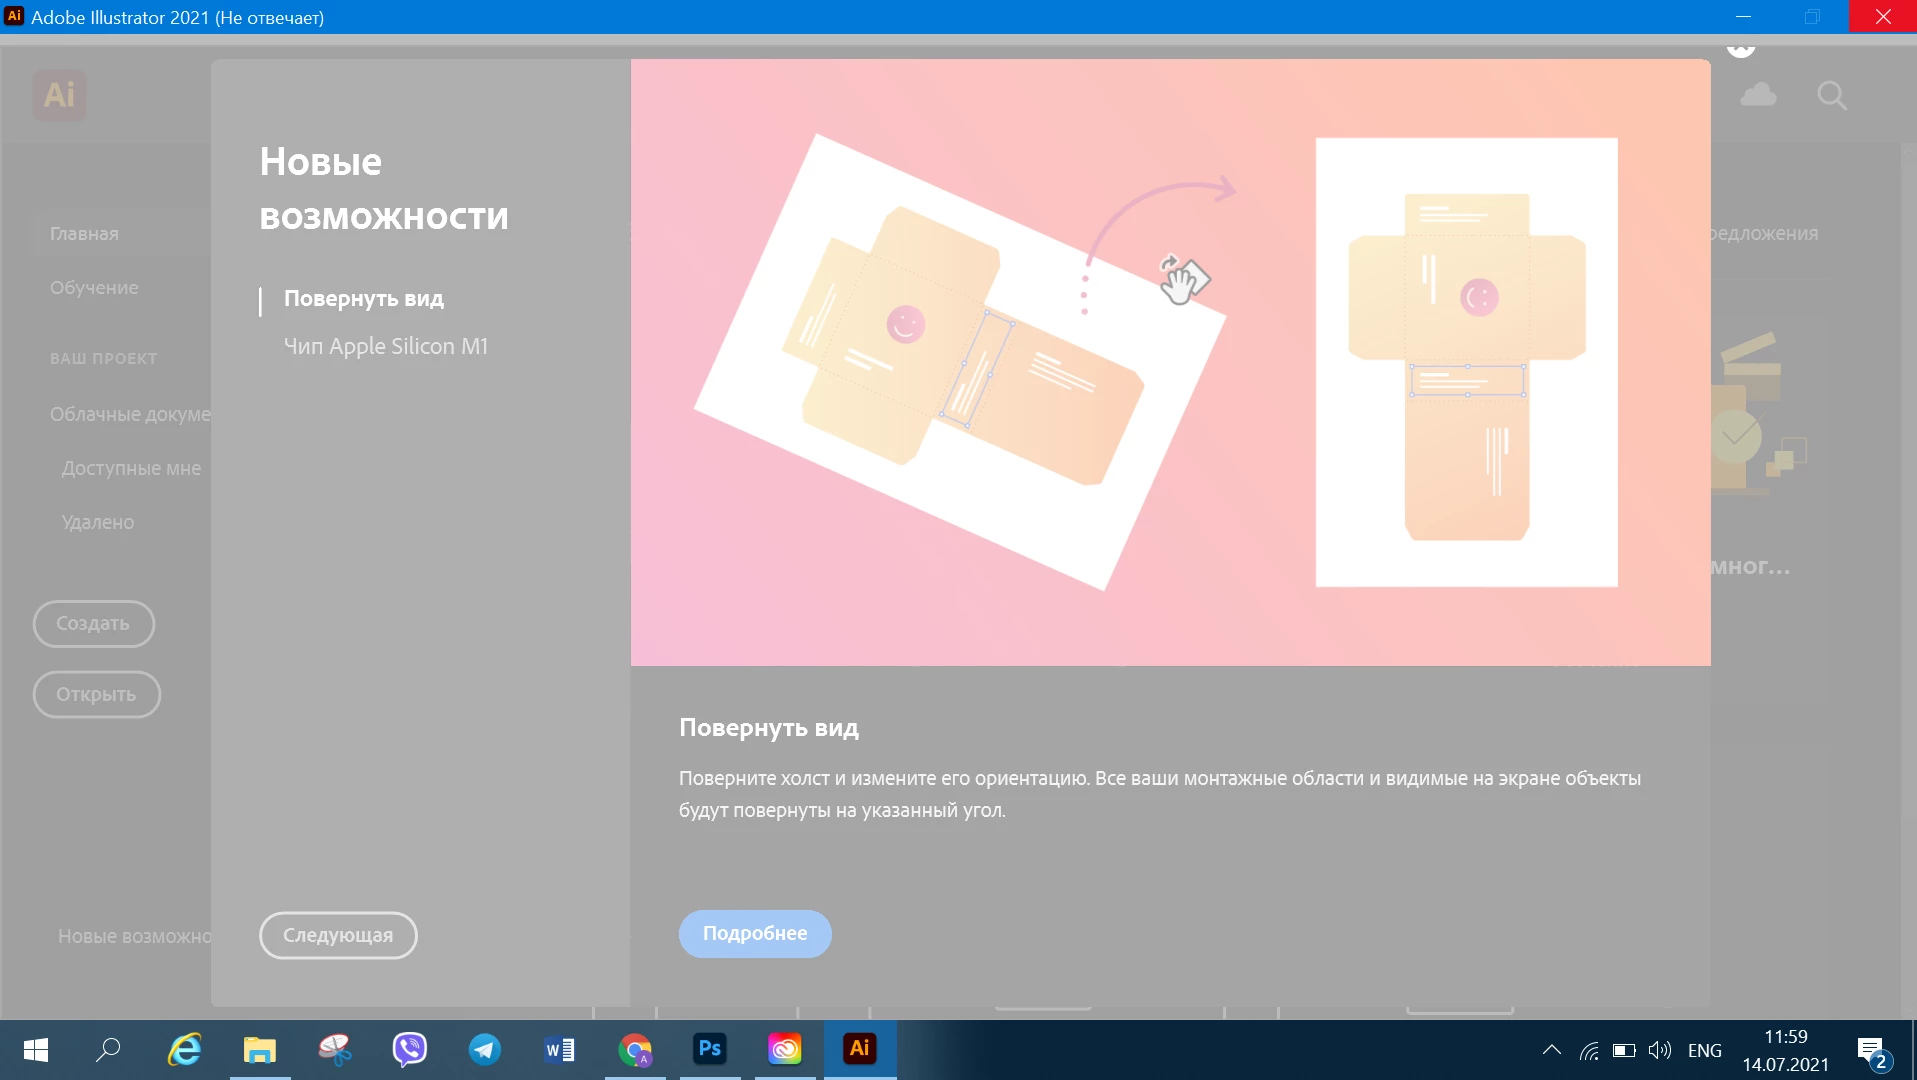Switch to Google Chrome in taskbar
This screenshot has width=1917, height=1080.
tap(635, 1050)
